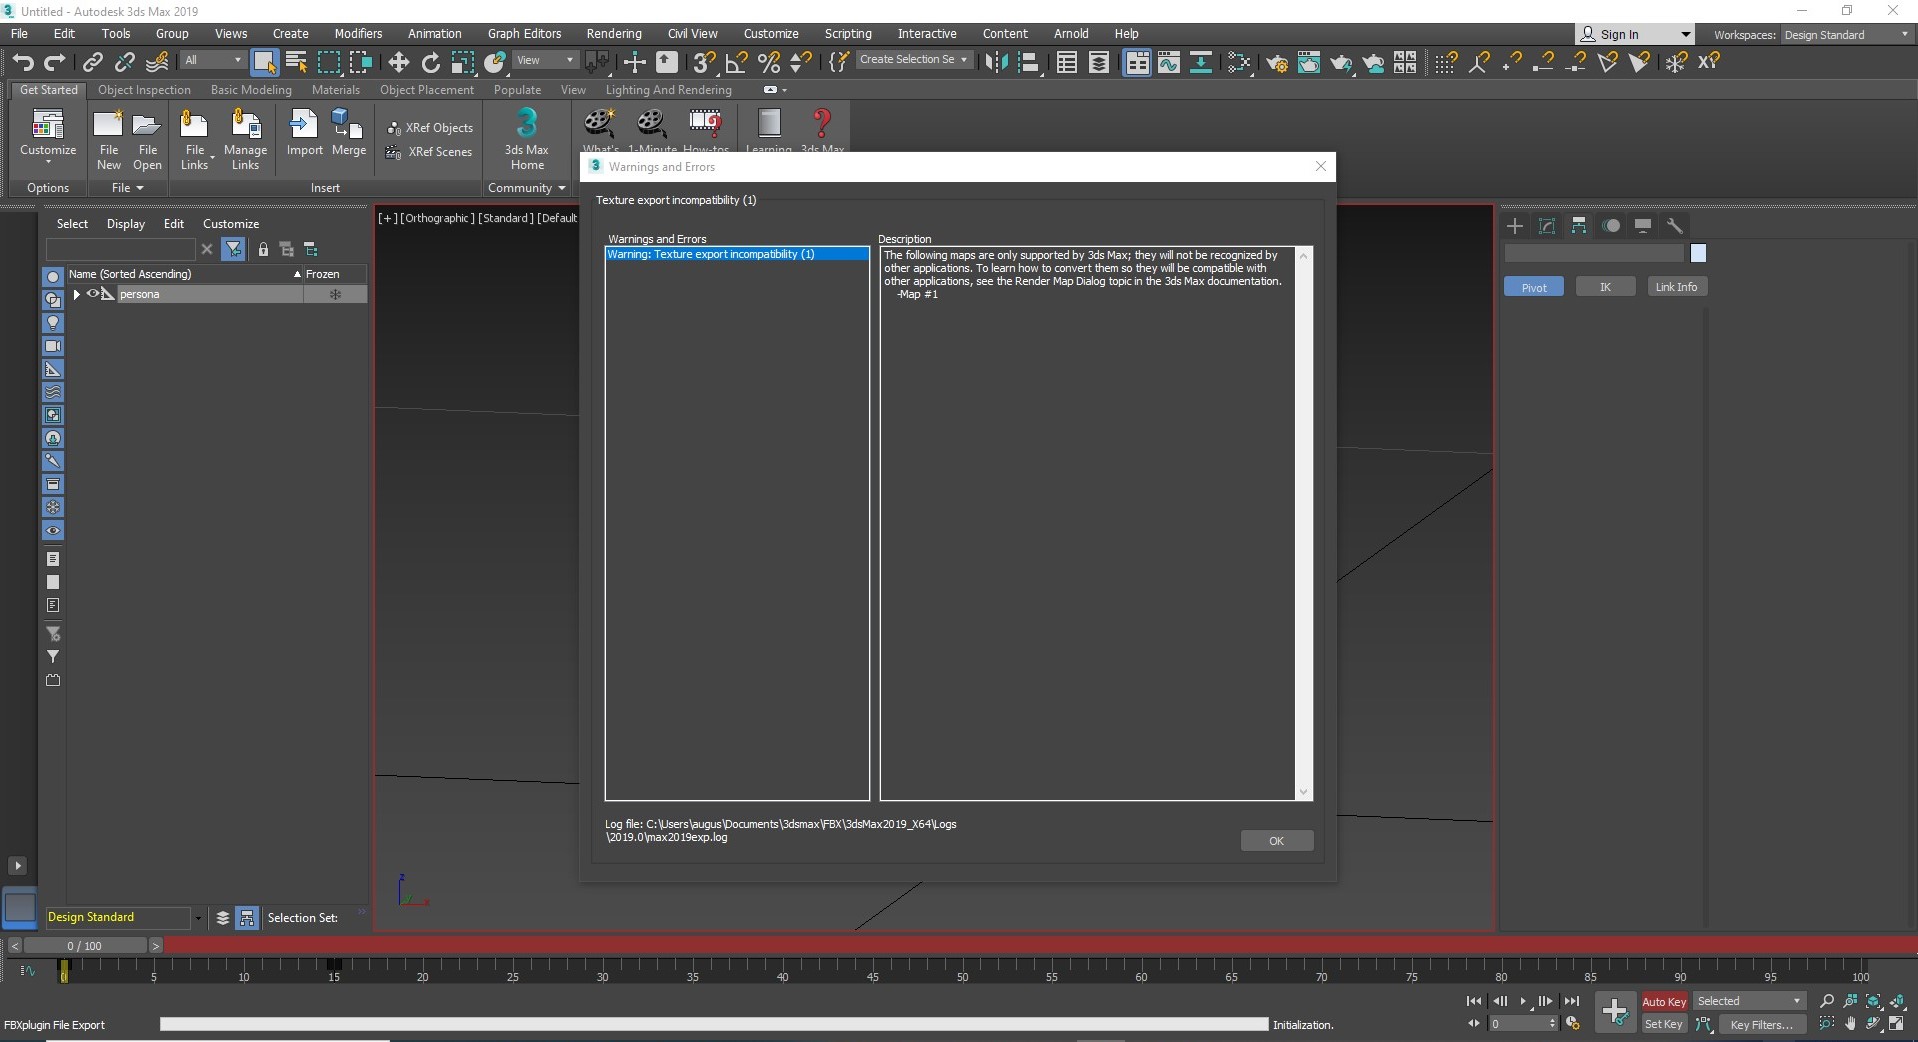
Task: Open the Motion command panel tab
Action: 1611,226
